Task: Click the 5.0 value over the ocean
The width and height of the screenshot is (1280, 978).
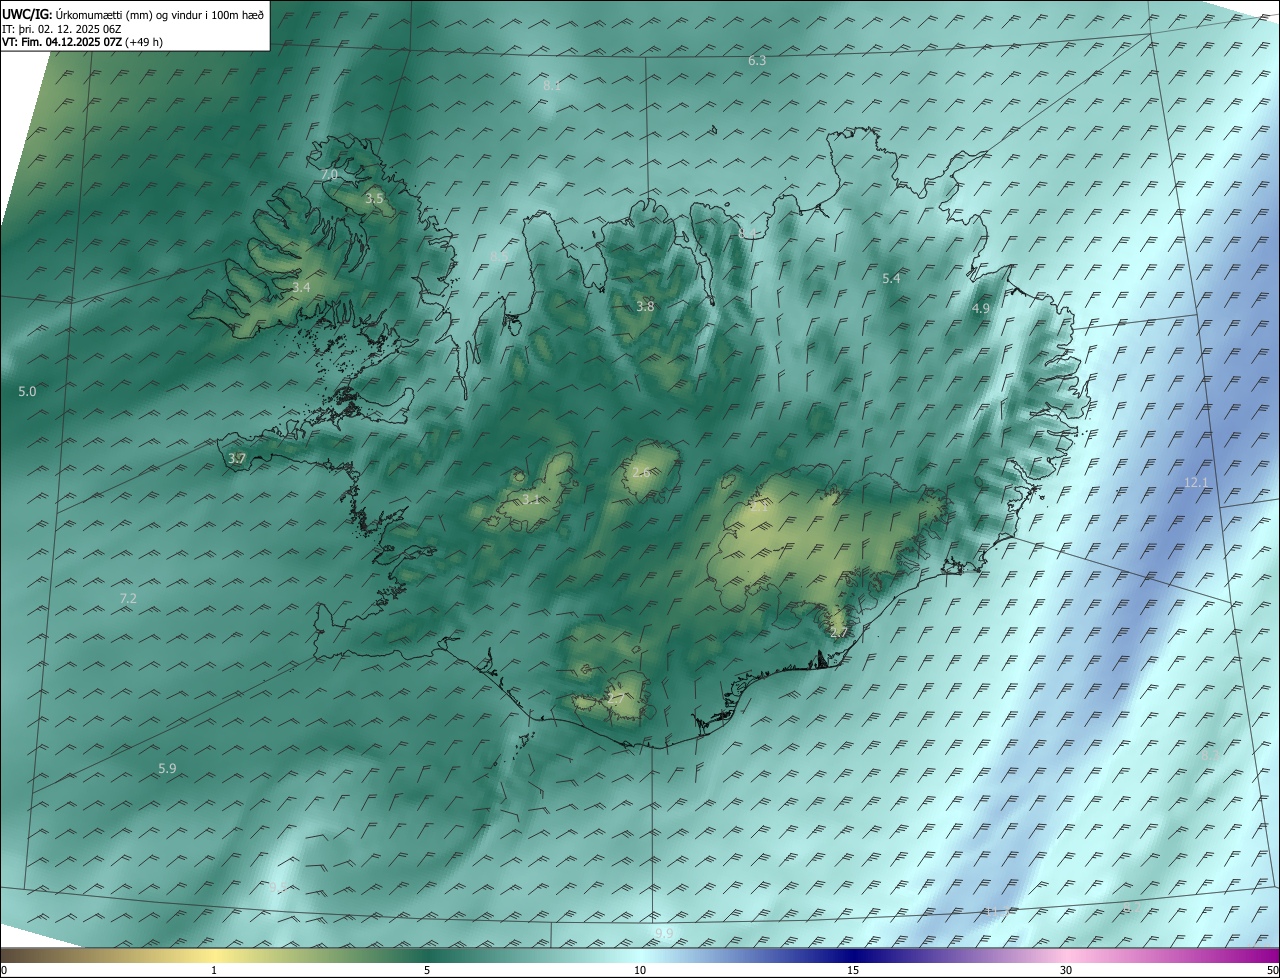Action: pyautogui.click(x=27, y=392)
